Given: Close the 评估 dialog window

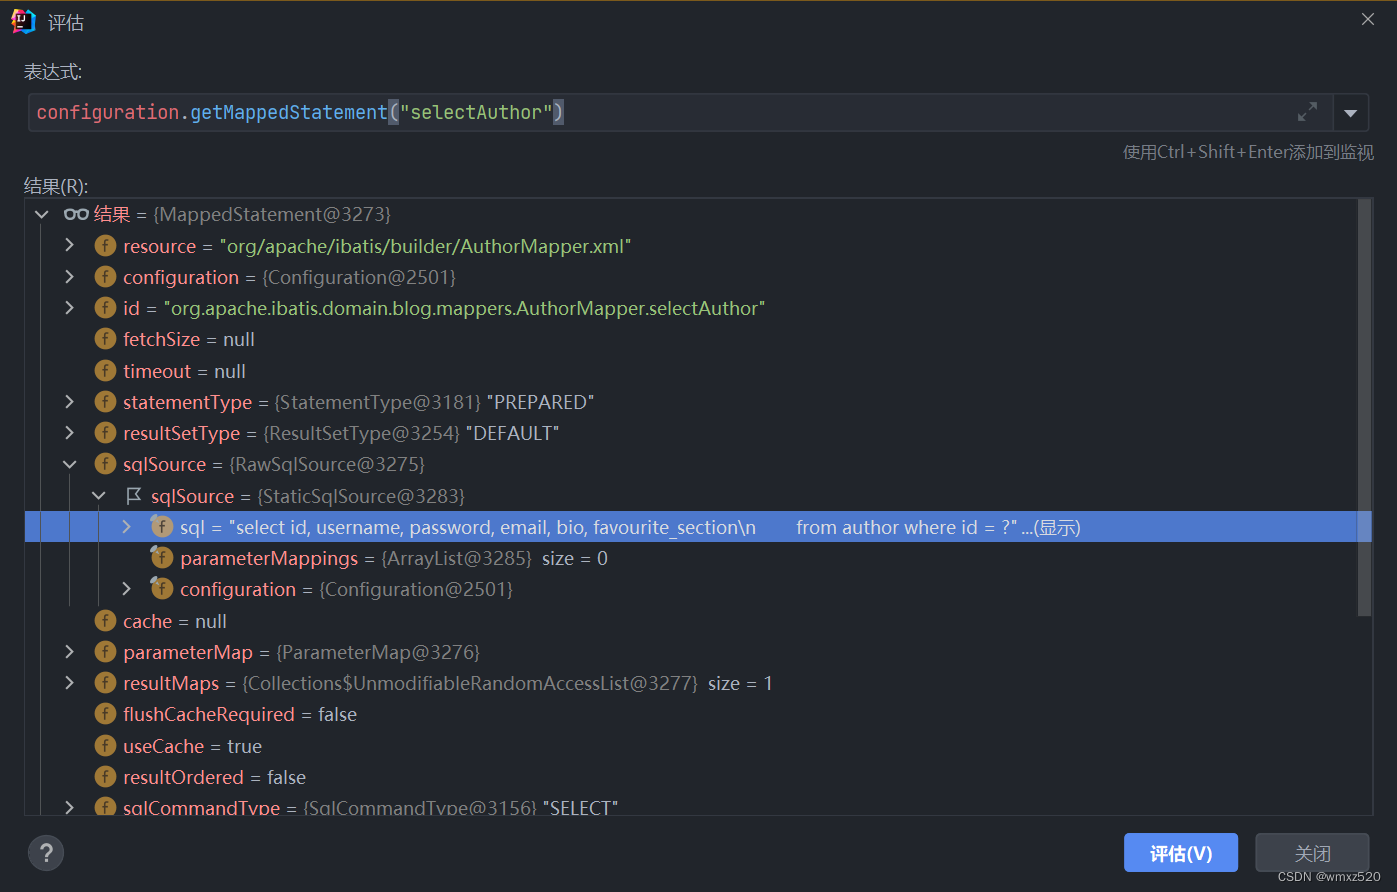Looking at the screenshot, I should pyautogui.click(x=1368, y=20).
